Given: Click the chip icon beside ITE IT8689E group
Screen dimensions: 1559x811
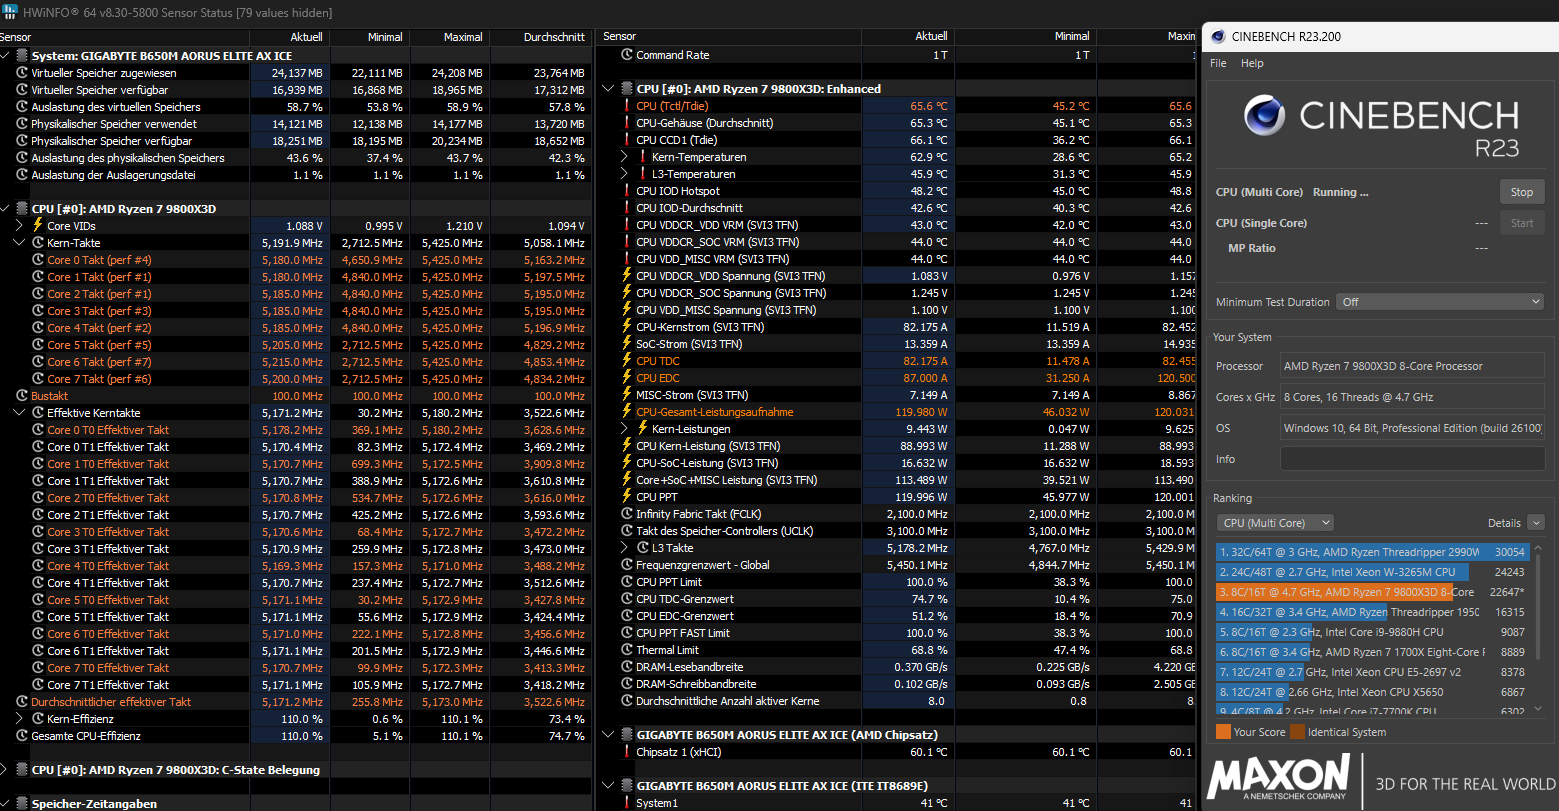Looking at the screenshot, I should pyautogui.click(x=626, y=786).
